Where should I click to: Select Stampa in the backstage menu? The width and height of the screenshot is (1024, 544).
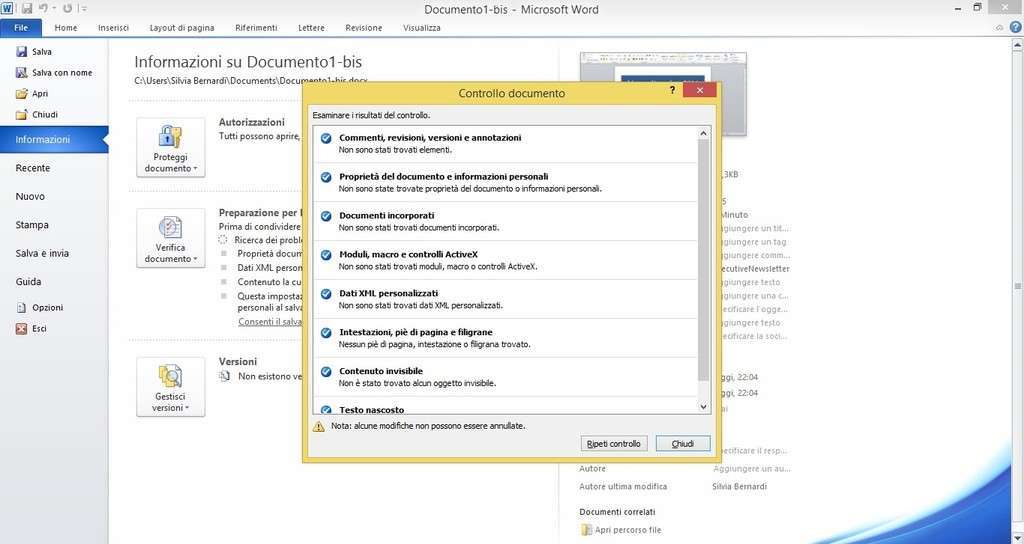(33, 225)
